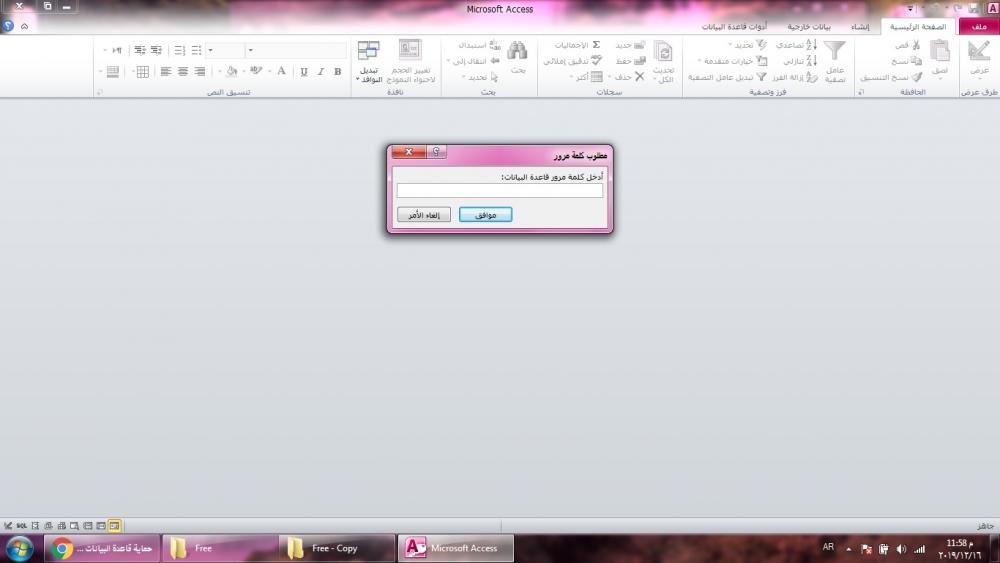
Task: Click the Access Help question mark icon
Action: [x=8, y=27]
